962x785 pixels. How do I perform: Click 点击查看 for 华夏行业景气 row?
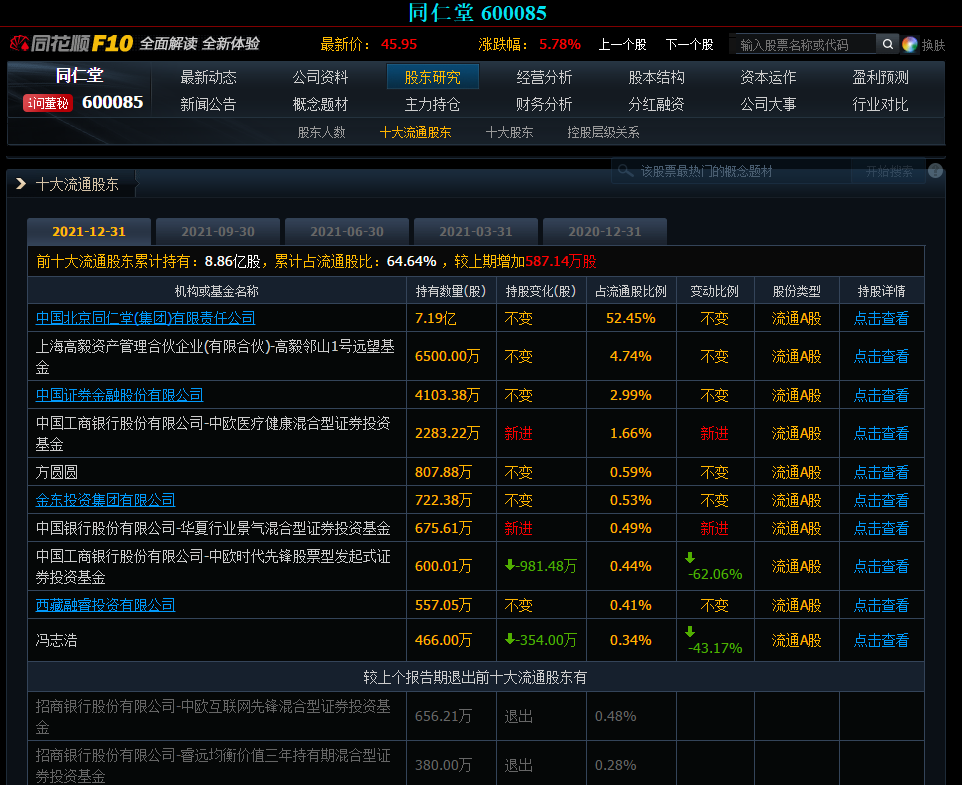pyautogui.click(x=881, y=528)
